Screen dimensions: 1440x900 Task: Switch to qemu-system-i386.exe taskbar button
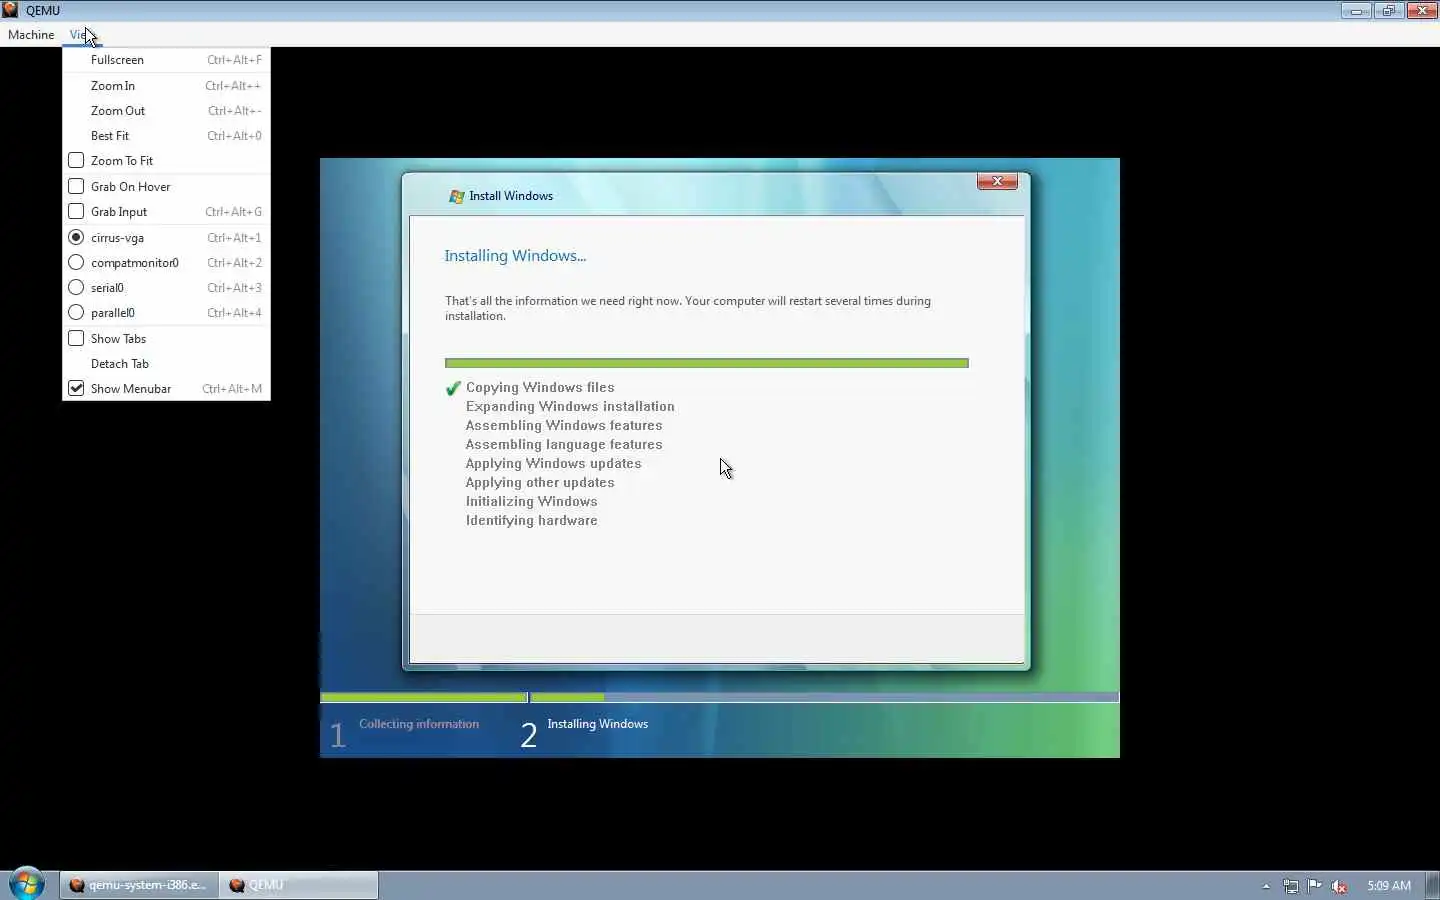point(139,885)
